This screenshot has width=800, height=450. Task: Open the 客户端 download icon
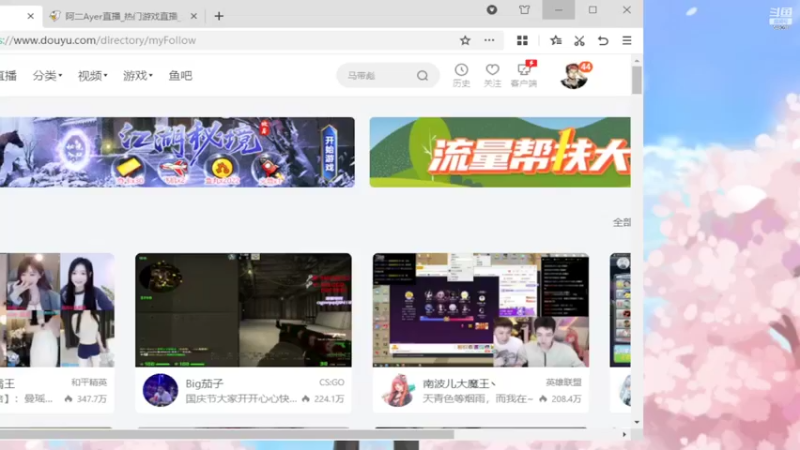click(524, 74)
